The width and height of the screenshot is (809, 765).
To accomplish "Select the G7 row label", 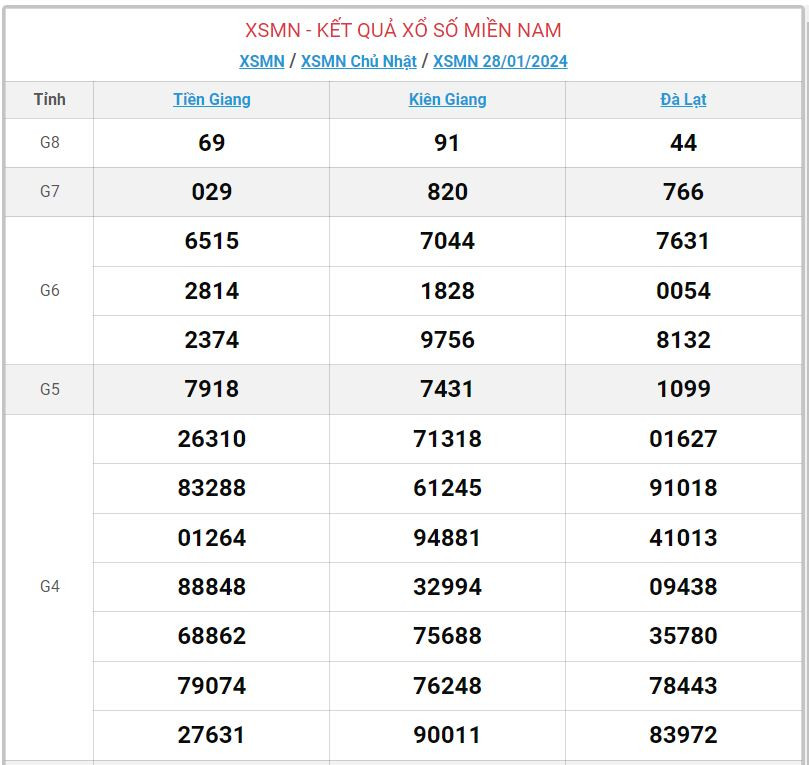I will 49,191.
